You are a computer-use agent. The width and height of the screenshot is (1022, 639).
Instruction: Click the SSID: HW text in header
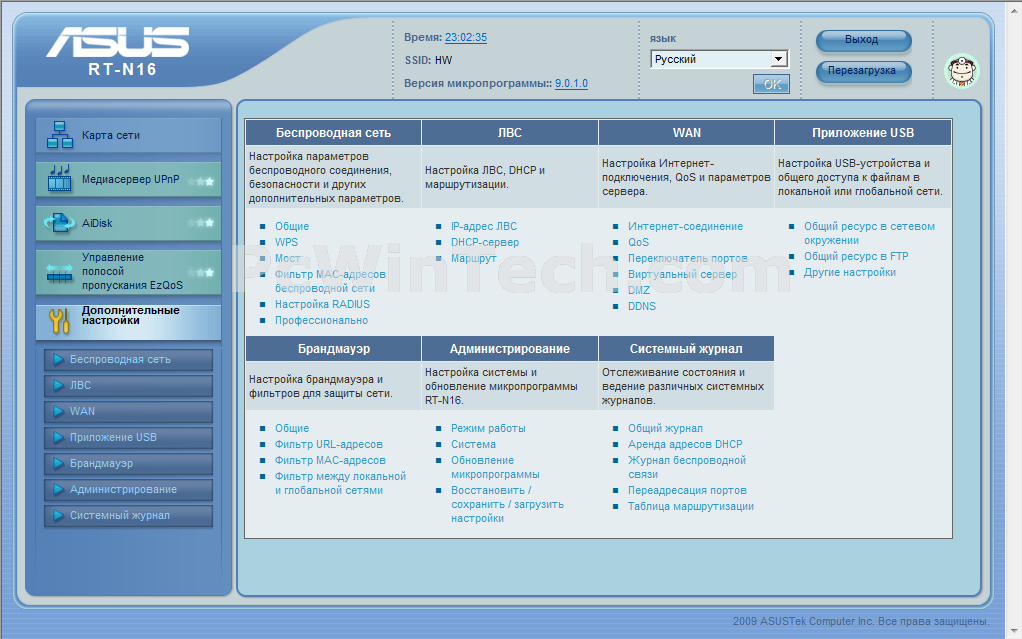428,60
